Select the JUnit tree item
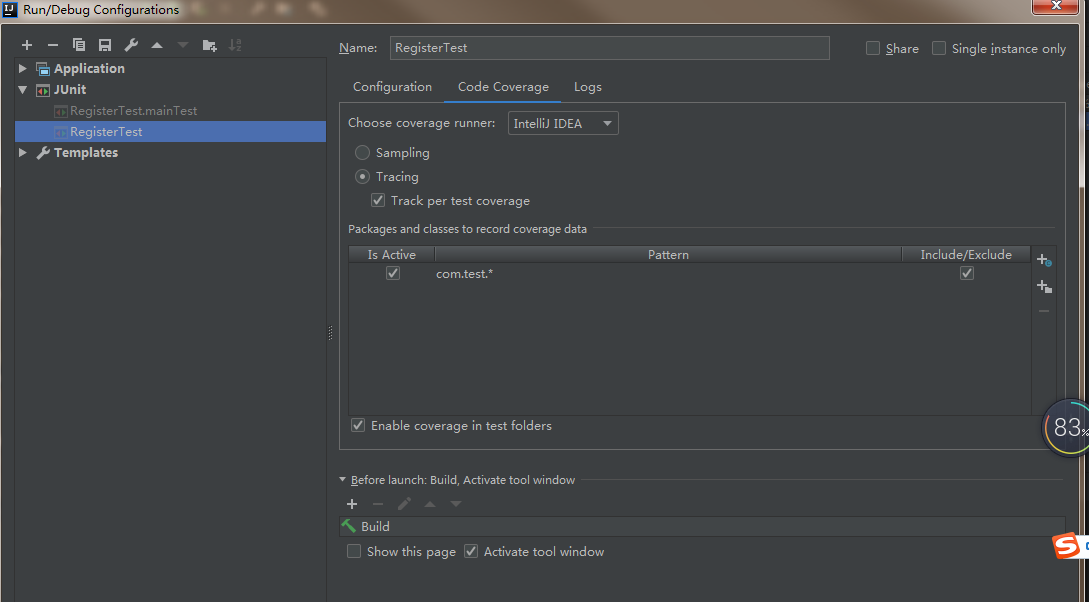This screenshot has width=1089, height=602. (70, 90)
